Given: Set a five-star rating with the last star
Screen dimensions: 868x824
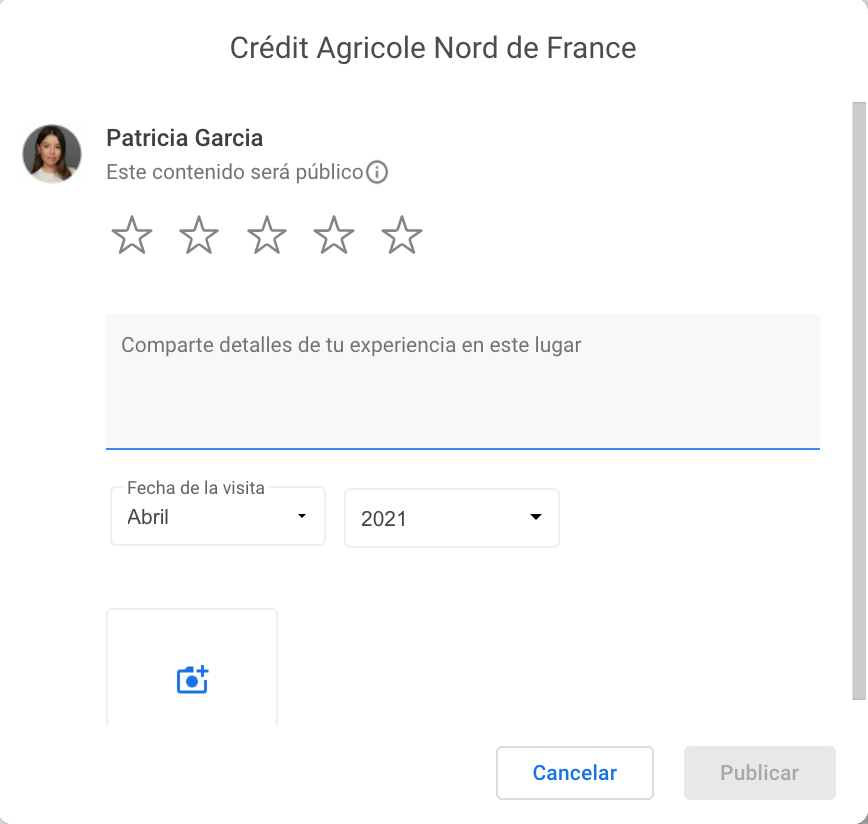Looking at the screenshot, I should coord(402,235).
